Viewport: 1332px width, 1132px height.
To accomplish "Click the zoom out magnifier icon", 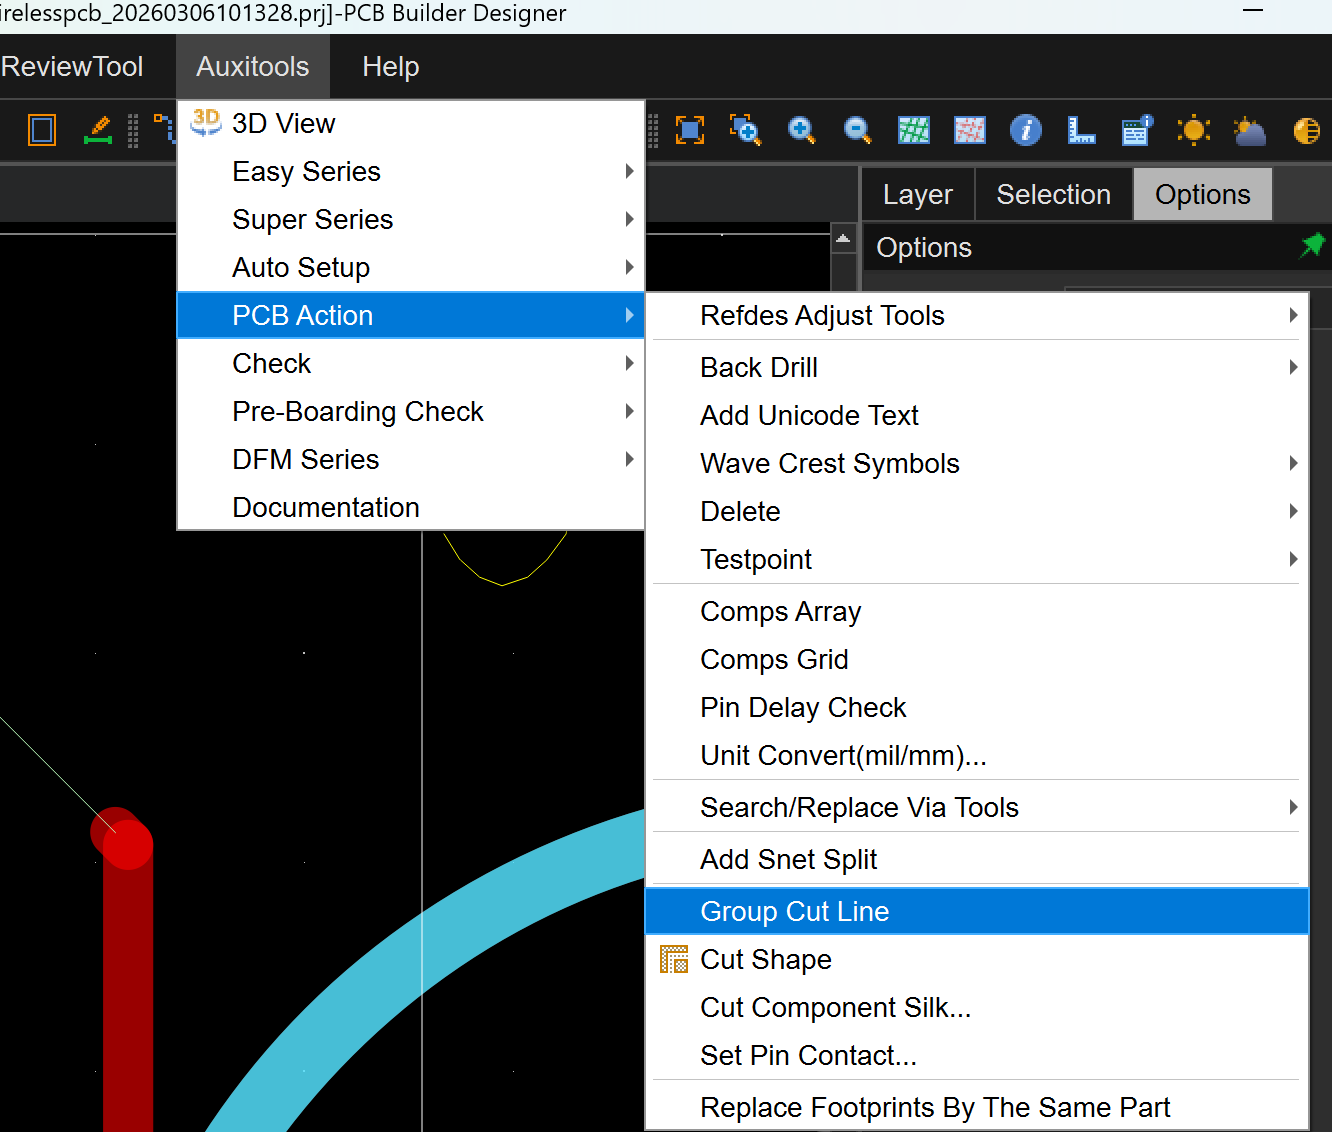I will [857, 130].
